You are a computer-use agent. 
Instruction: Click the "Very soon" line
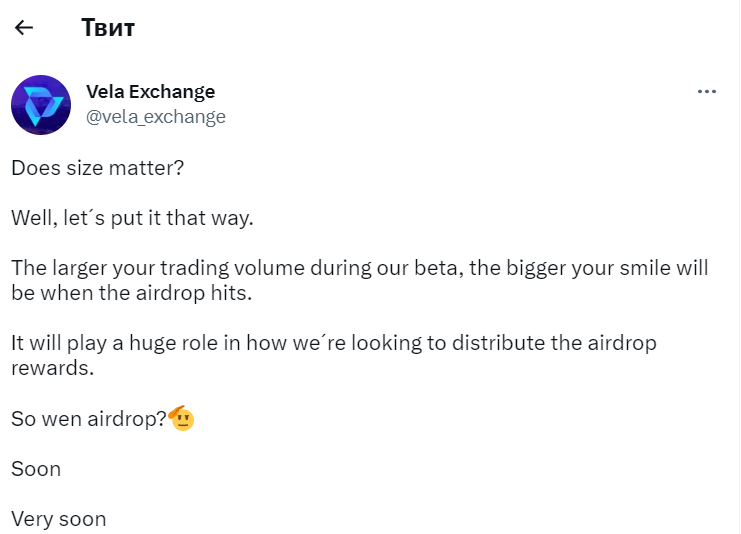tap(58, 519)
